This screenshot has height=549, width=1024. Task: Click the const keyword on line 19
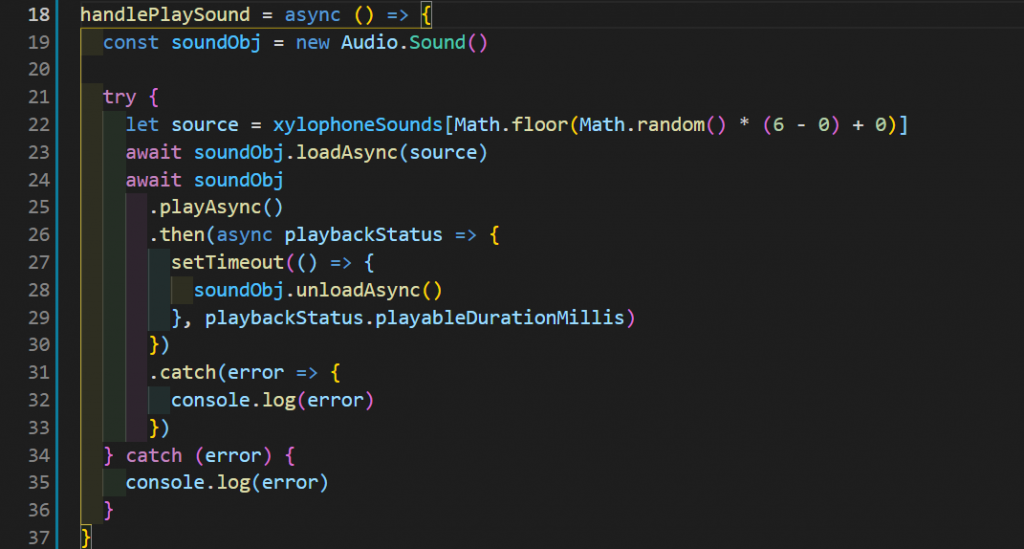[131, 42]
